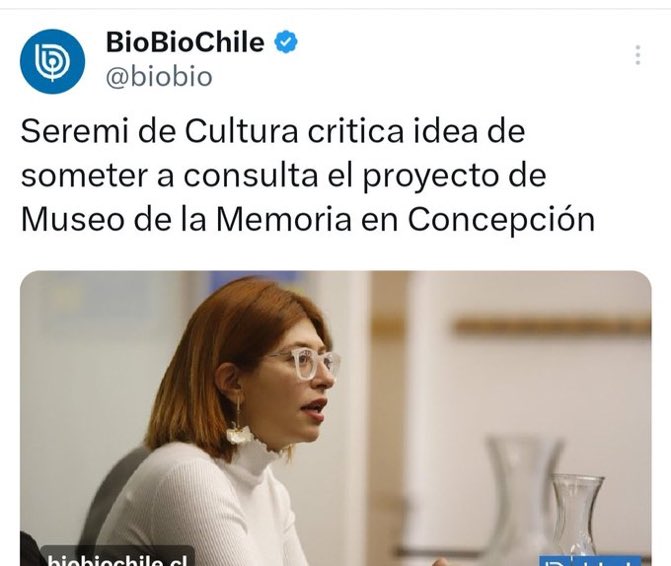671x566 pixels.
Task: Click the word 'Cultura' in the tweet
Action: click(x=241, y=131)
